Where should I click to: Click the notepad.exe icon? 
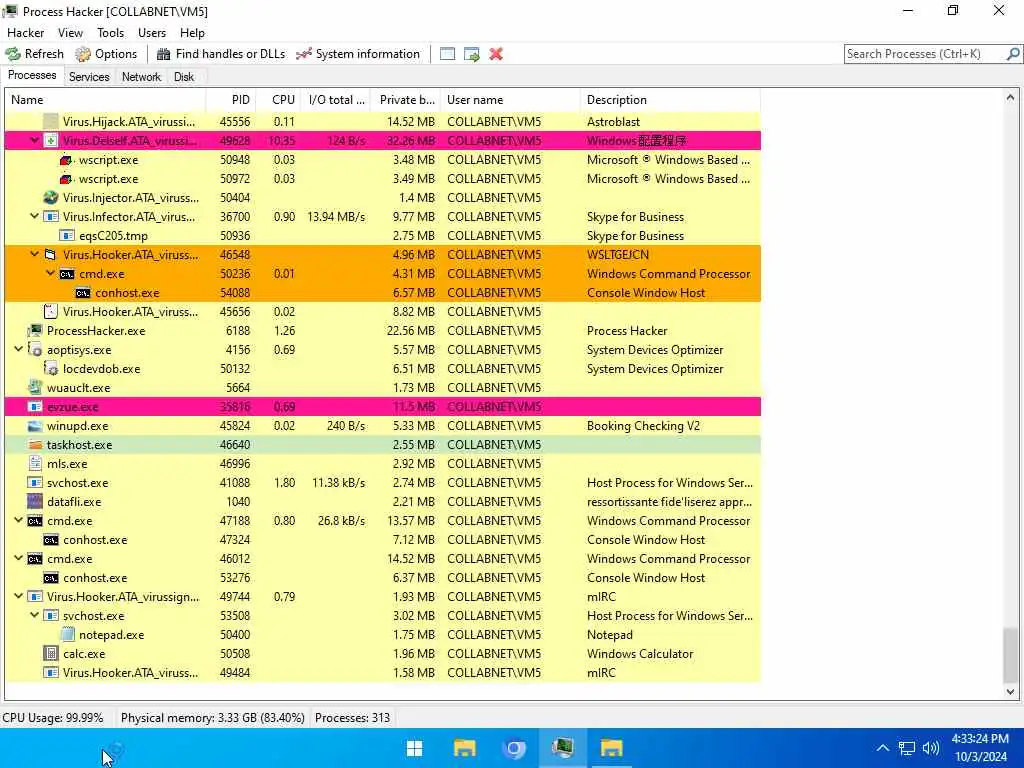tap(67, 635)
